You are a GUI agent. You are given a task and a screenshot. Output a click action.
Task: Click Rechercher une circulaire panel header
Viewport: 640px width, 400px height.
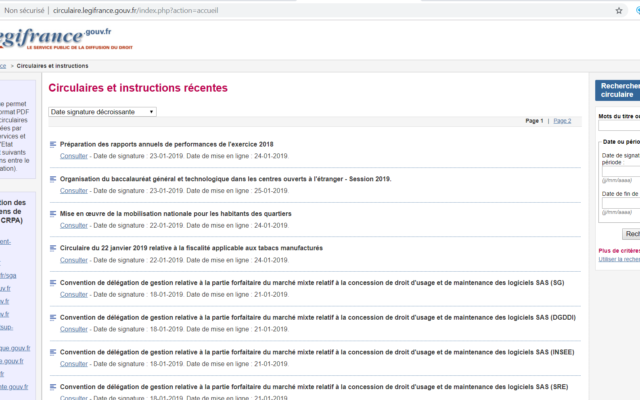pyautogui.click(x=618, y=90)
